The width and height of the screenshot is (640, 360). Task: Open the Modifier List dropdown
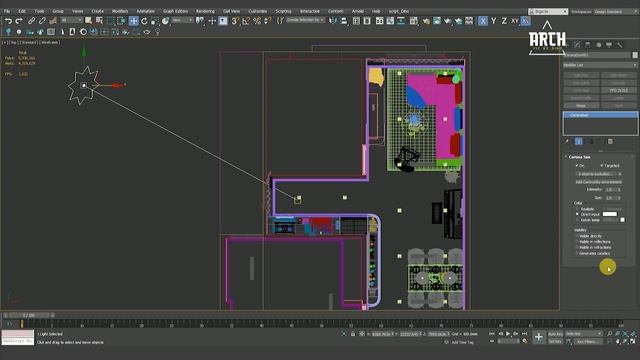(x=600, y=65)
